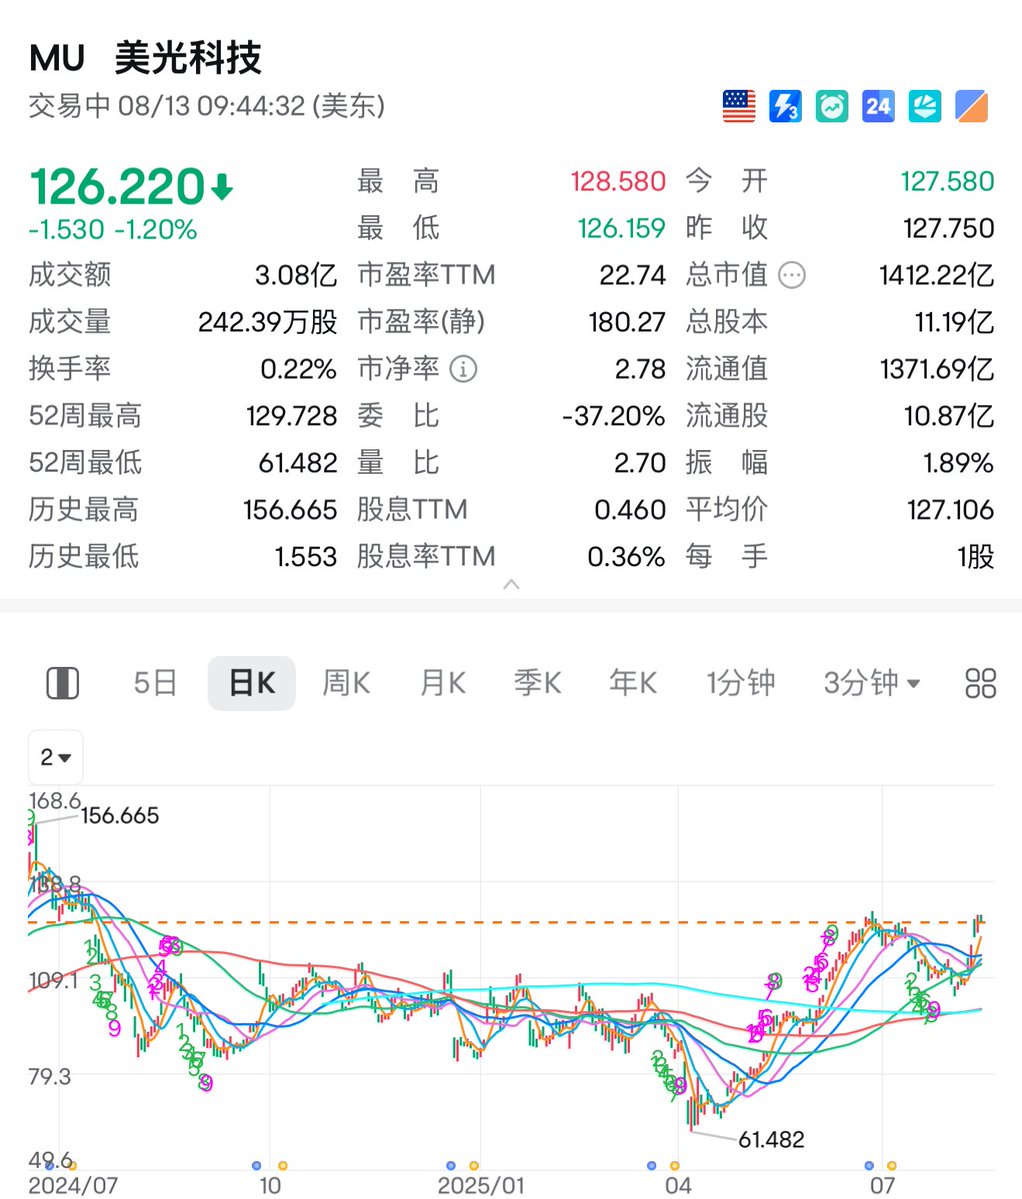Tap the ellipsis icon beside 总市值
The image size is (1022, 1199).
792,275
